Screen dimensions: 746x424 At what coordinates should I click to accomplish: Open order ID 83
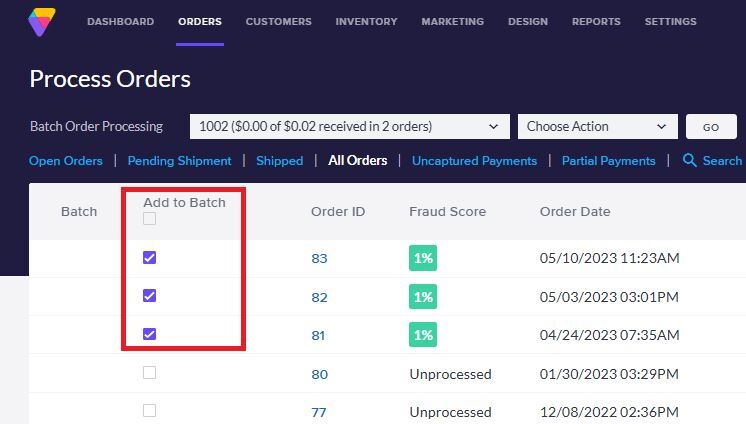pos(319,258)
